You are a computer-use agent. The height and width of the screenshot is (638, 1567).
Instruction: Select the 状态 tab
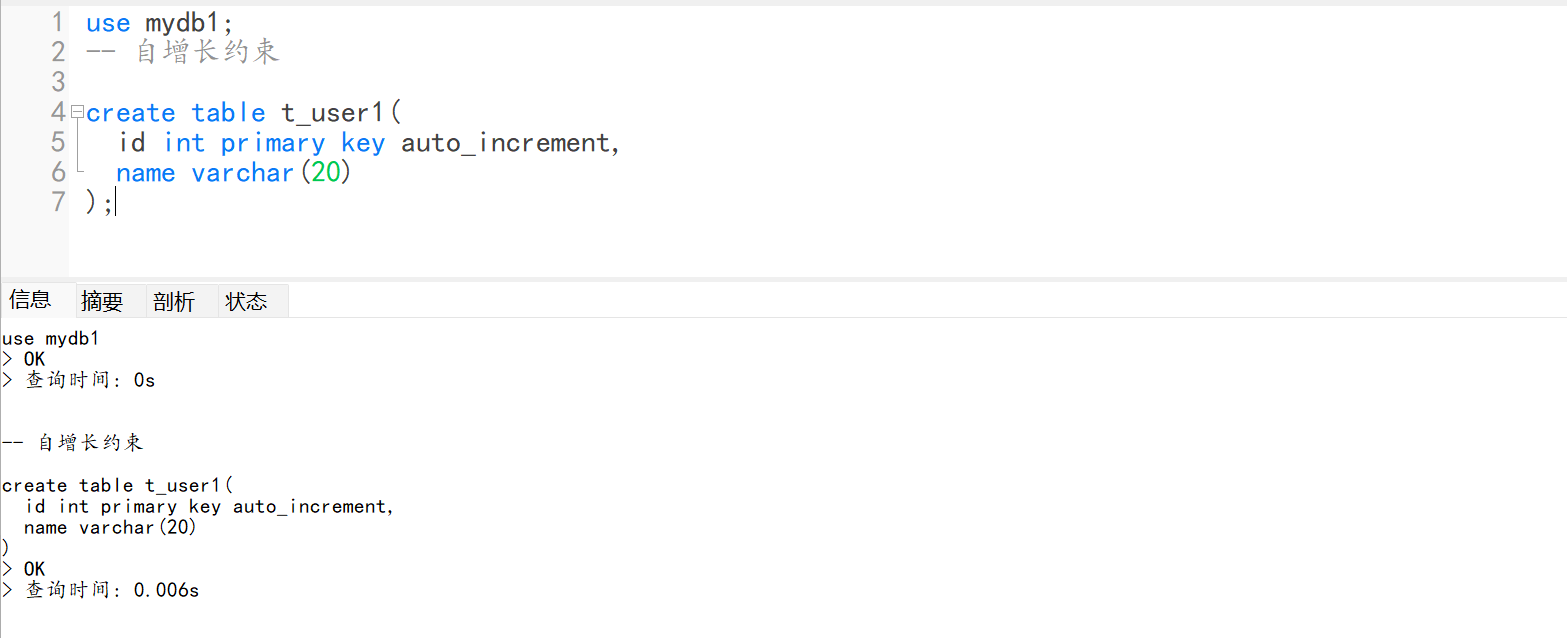point(245,300)
